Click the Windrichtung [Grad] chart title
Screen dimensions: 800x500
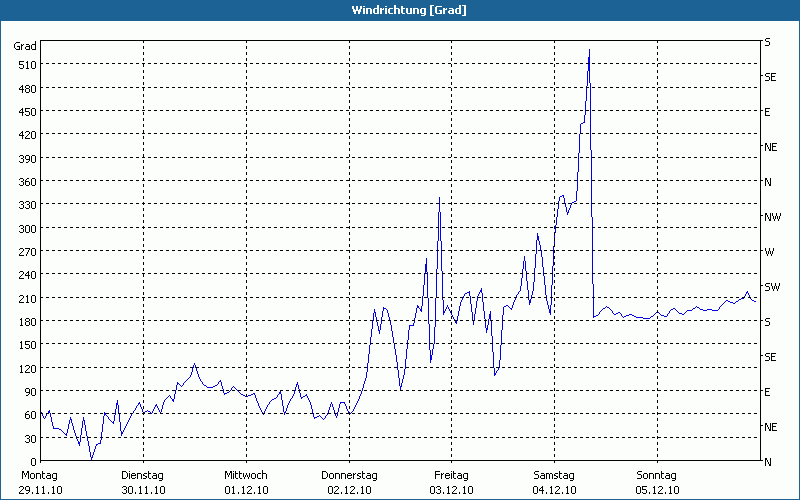(x=409, y=10)
